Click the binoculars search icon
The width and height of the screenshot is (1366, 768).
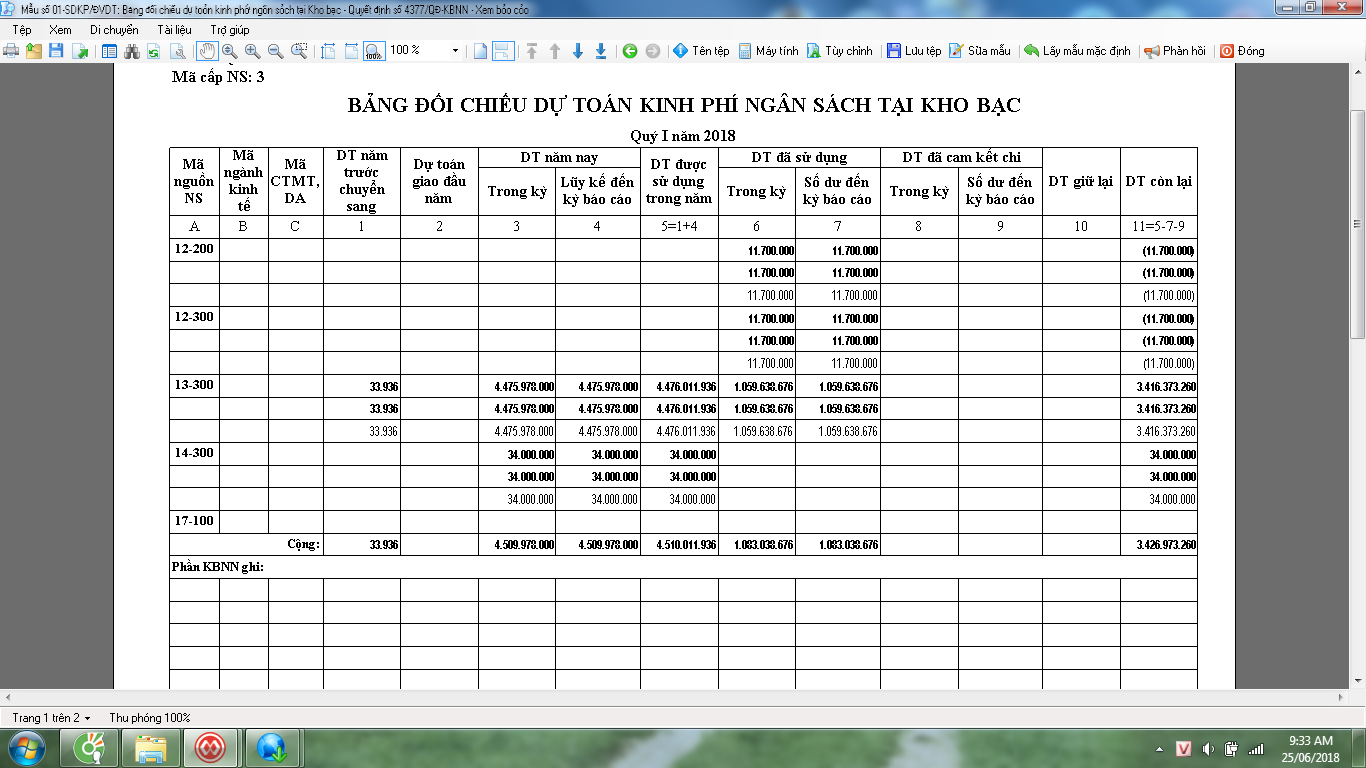(132, 51)
